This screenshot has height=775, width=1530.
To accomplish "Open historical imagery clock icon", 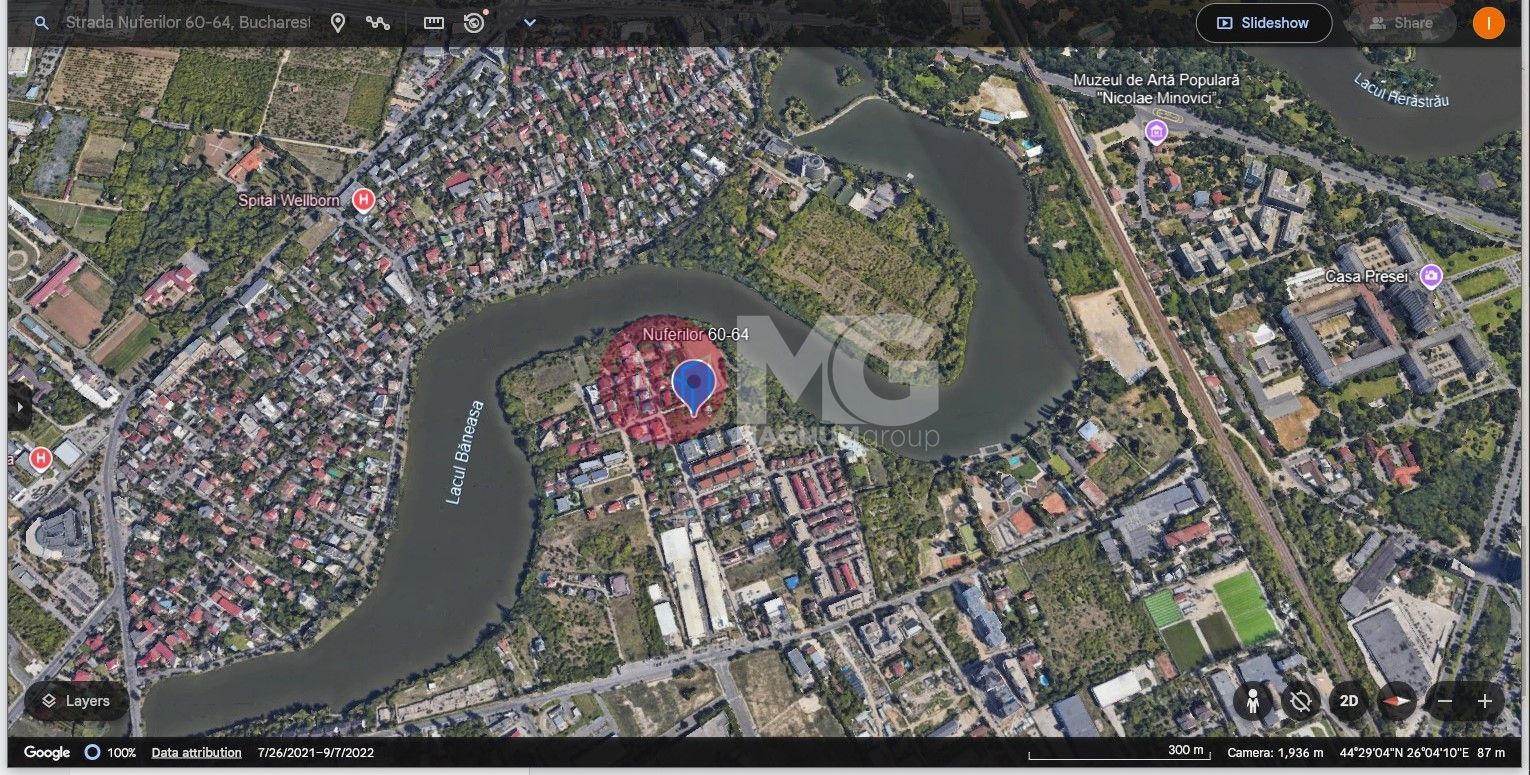I will coord(474,23).
